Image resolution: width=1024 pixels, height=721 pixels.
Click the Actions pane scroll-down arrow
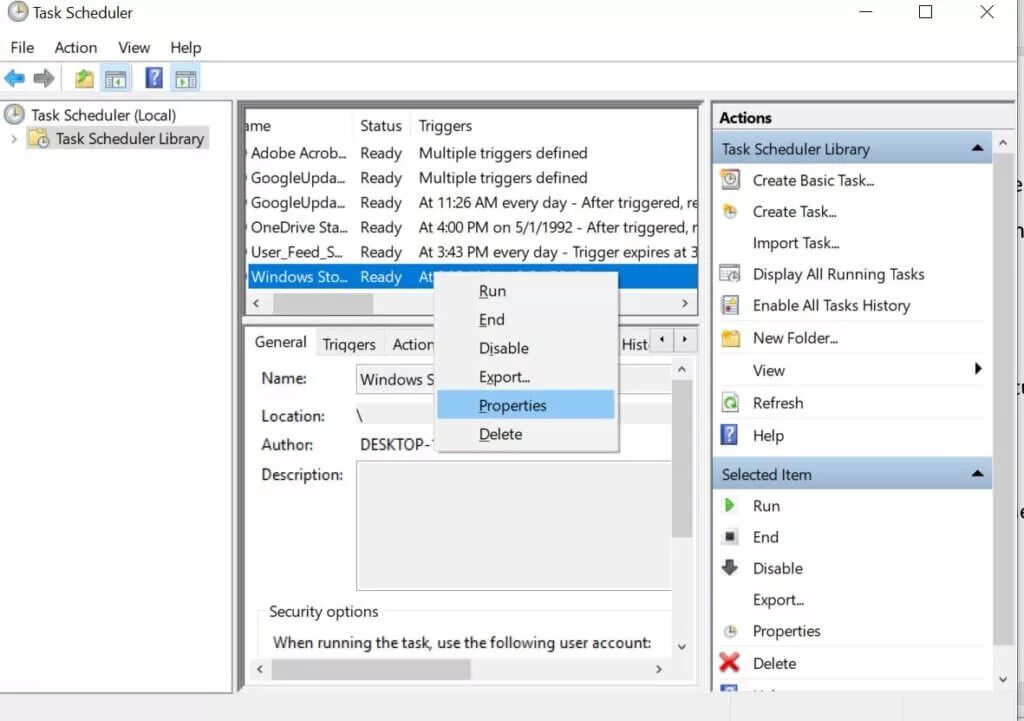tap(1003, 679)
